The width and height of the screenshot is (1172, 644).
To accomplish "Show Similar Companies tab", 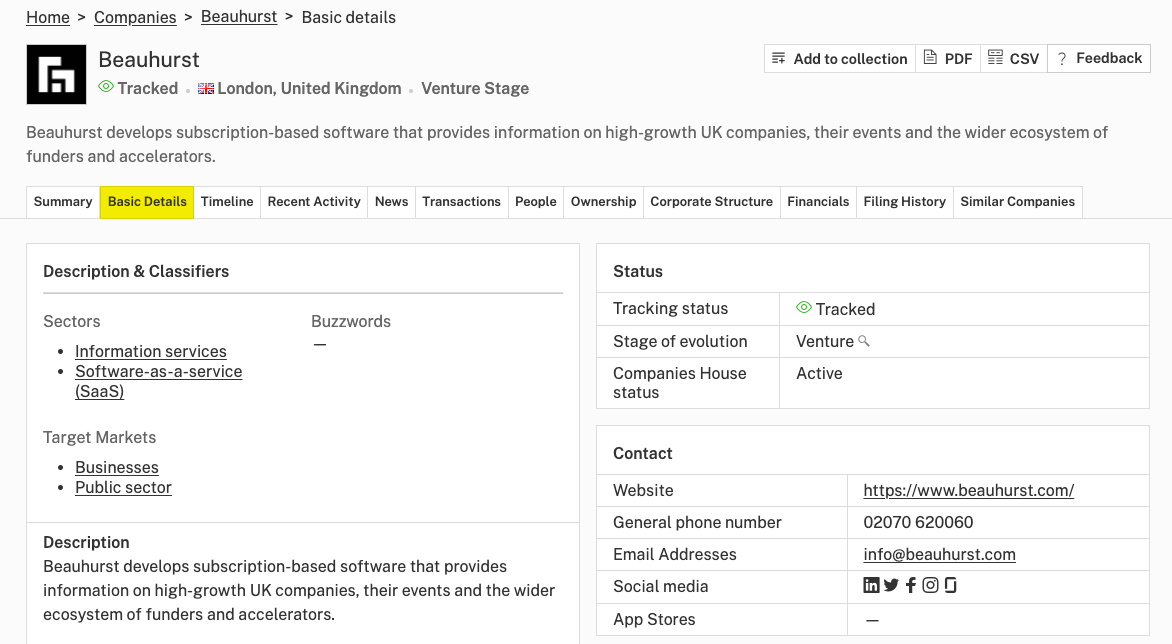I will coord(1017,202).
